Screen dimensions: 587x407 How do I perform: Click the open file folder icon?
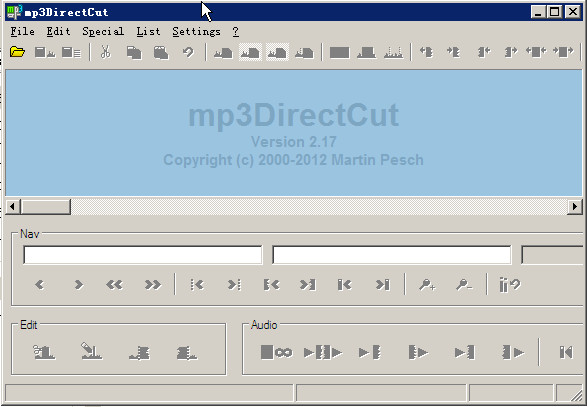[17, 52]
